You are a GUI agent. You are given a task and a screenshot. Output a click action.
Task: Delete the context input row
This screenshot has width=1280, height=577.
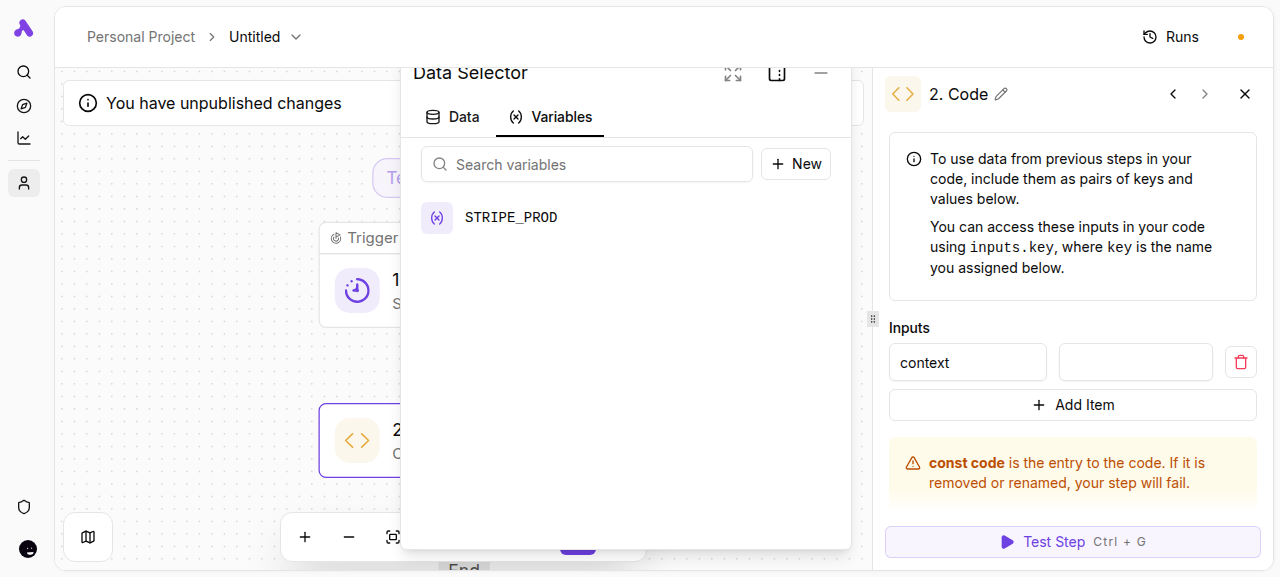coord(1241,362)
